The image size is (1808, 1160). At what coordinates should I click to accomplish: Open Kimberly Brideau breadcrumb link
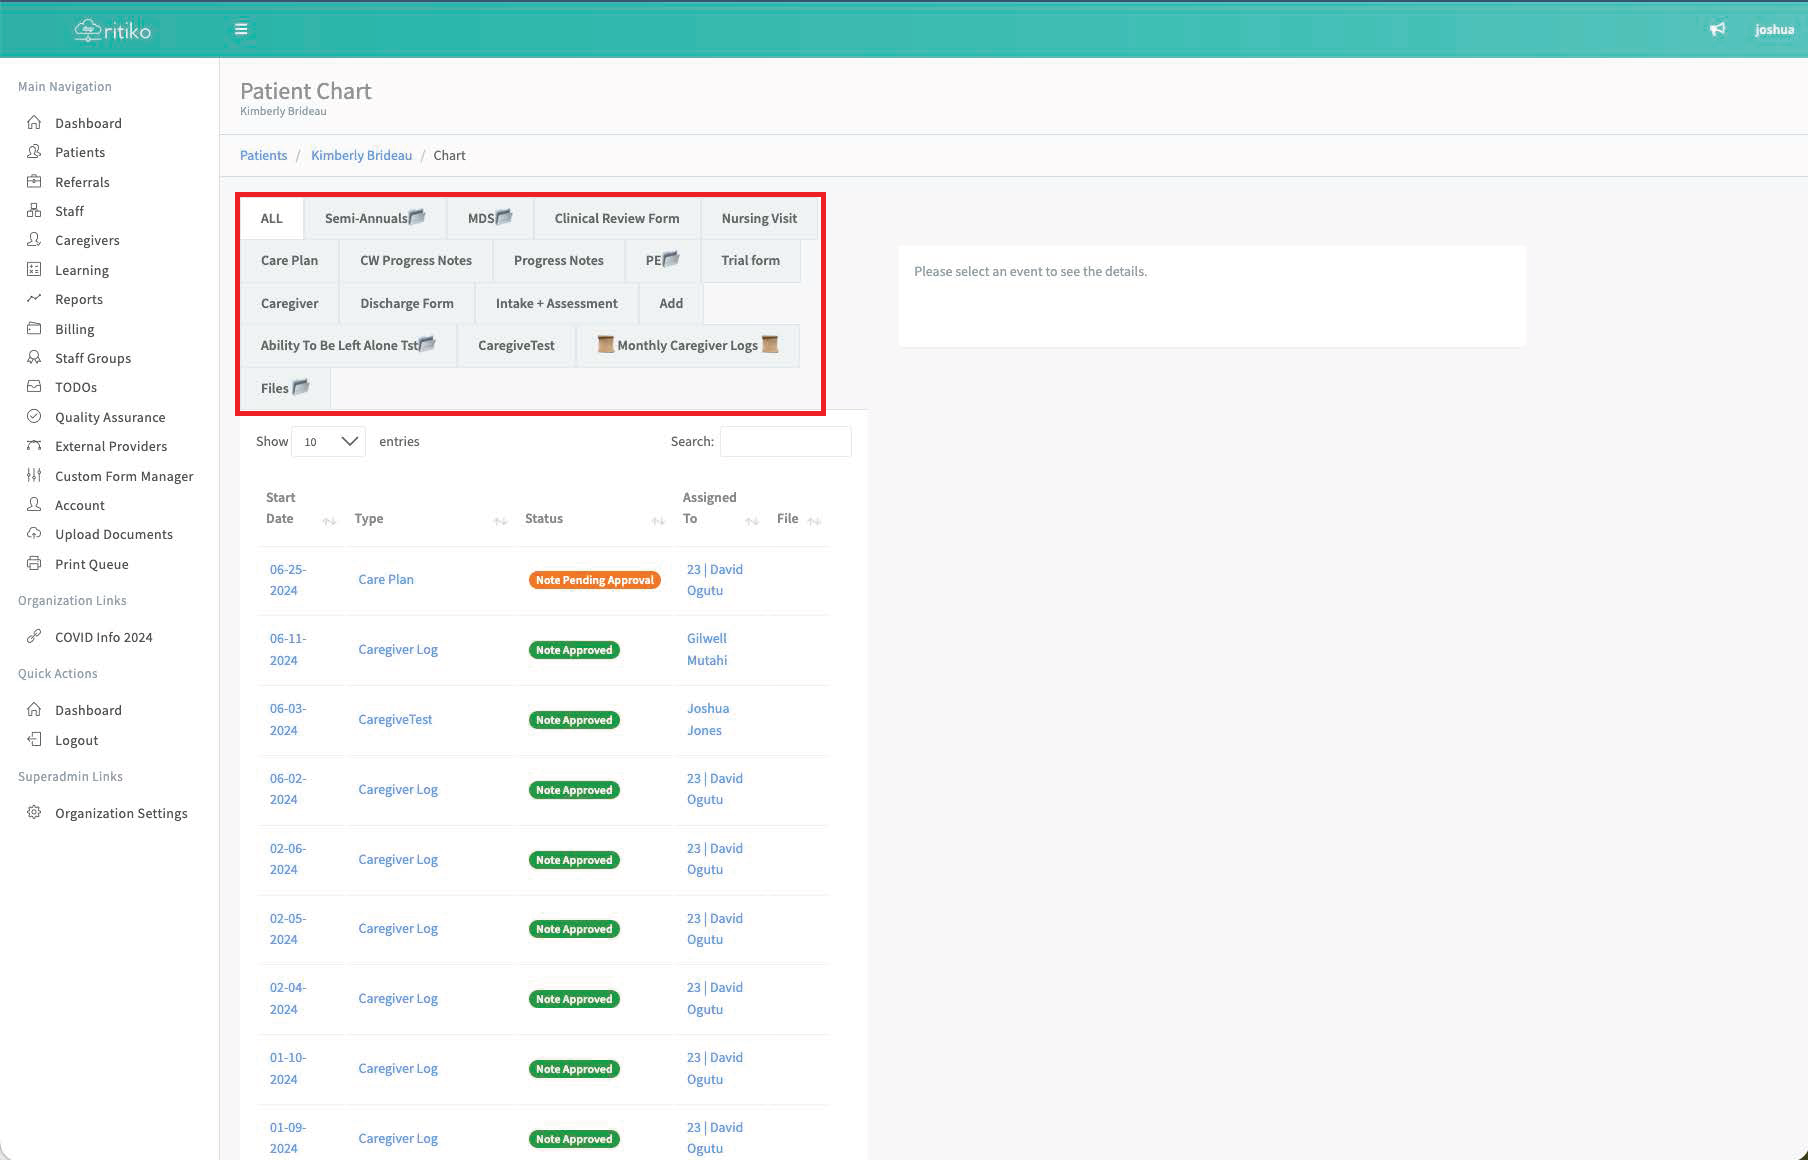click(361, 155)
